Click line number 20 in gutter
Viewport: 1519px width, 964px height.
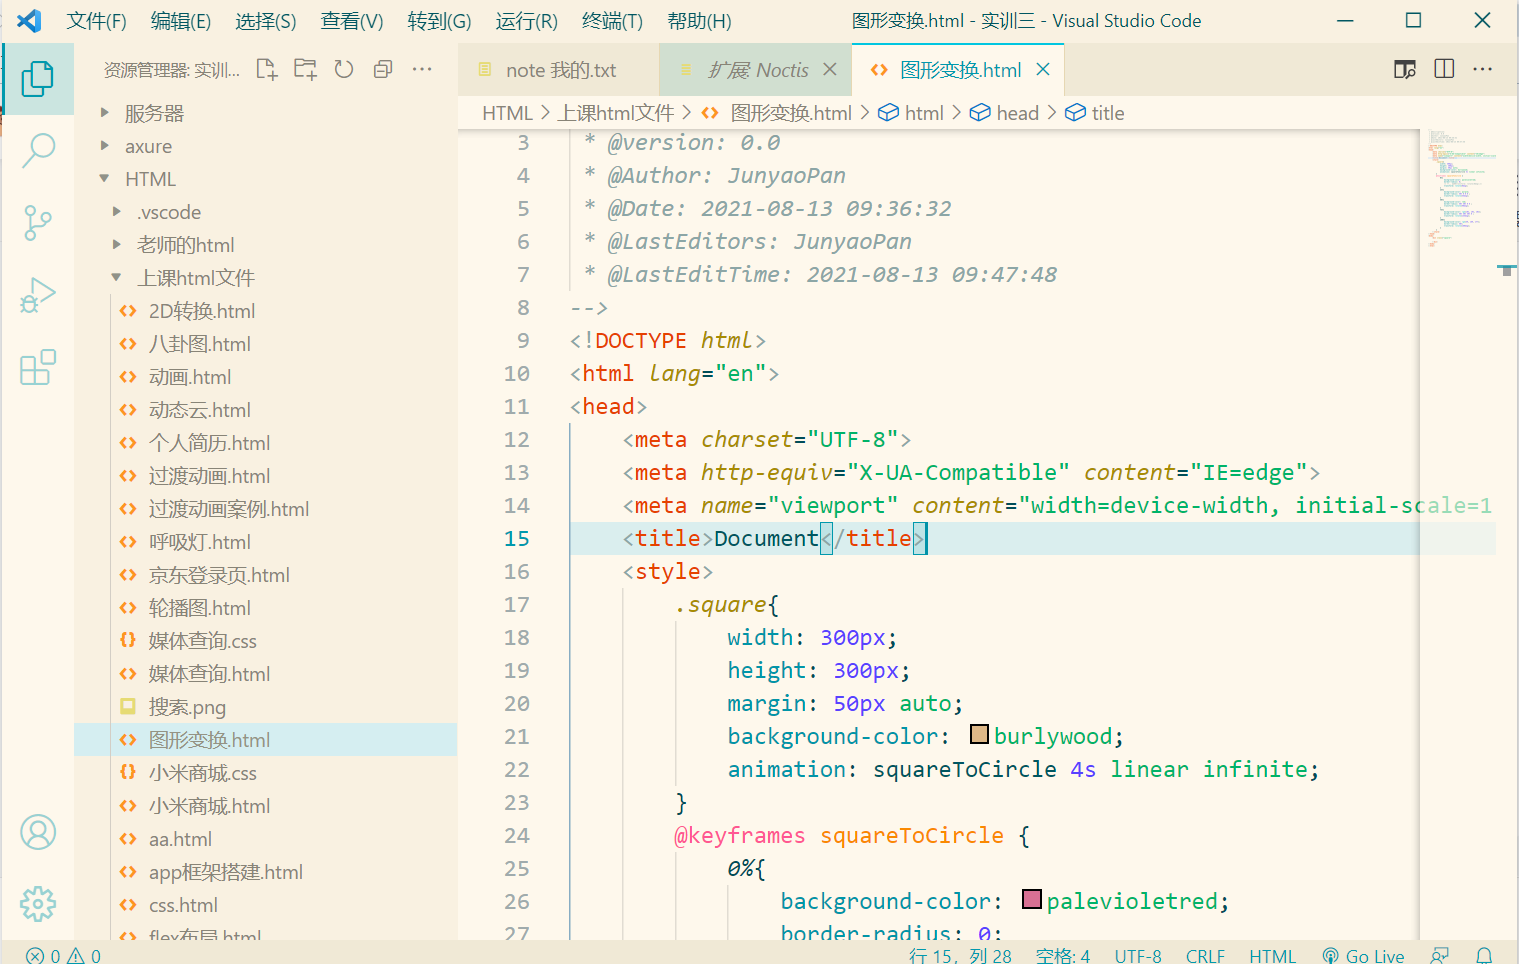tap(516, 703)
